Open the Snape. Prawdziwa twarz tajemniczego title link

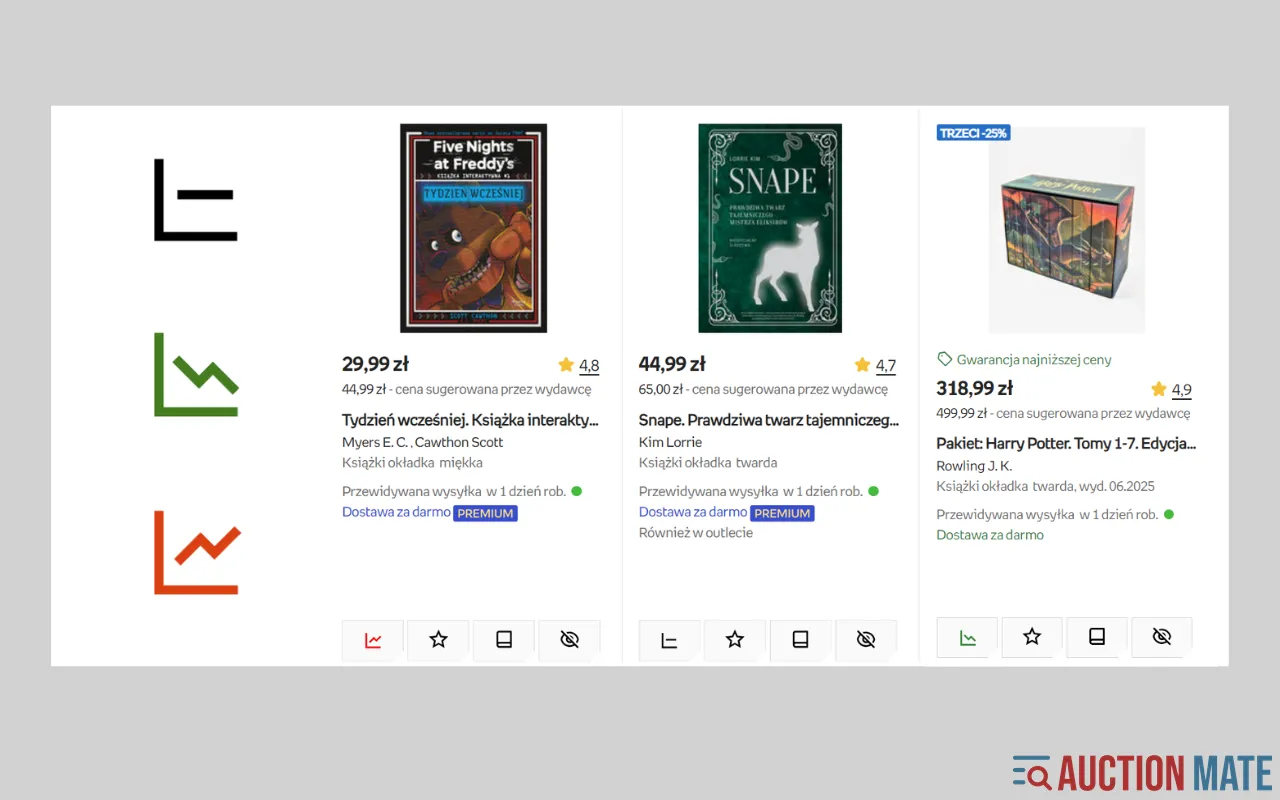pos(768,421)
